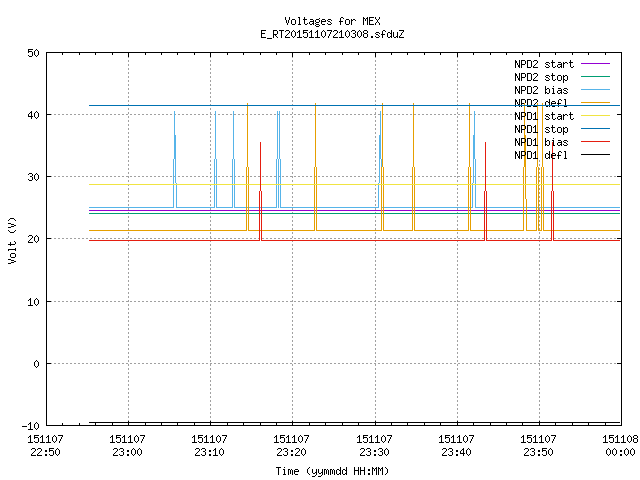Click the 'NPD2 bias' legend label

pos(541,90)
